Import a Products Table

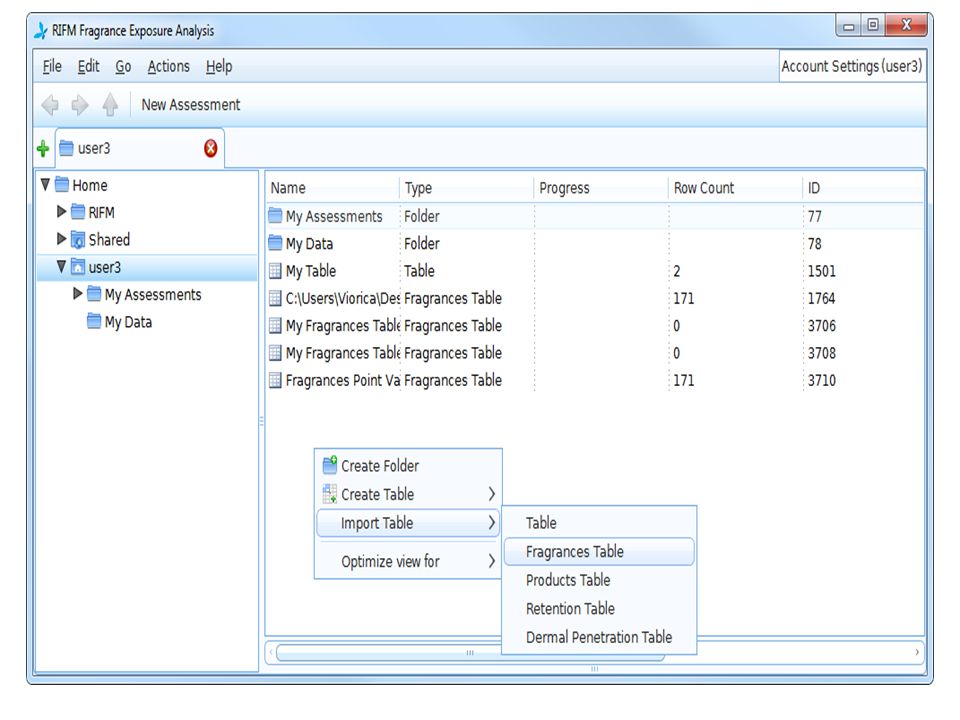click(x=599, y=580)
